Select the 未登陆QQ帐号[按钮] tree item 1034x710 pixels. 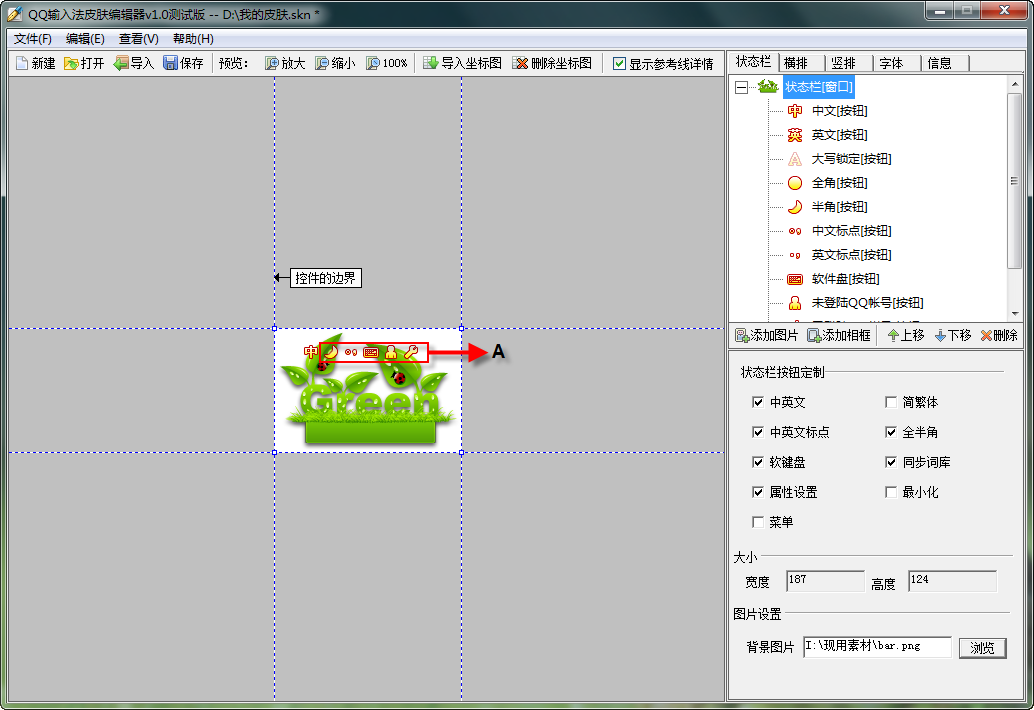tap(867, 303)
